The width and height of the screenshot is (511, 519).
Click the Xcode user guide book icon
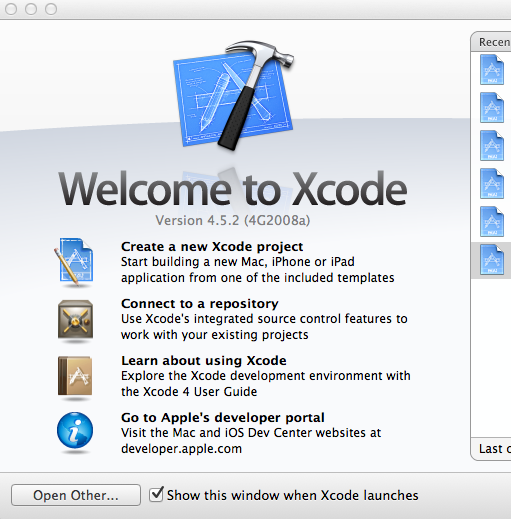tap(75, 376)
